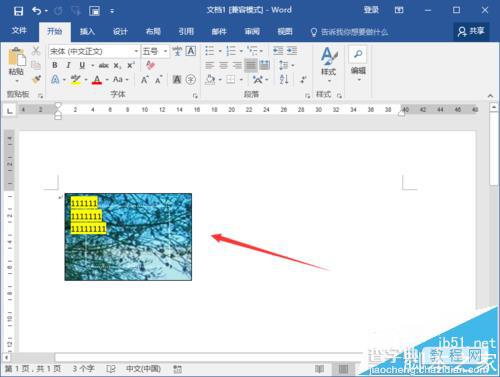This screenshot has width=500, height=377.
Task: Collapse the ribbon with the chevron
Action: coord(490,96)
